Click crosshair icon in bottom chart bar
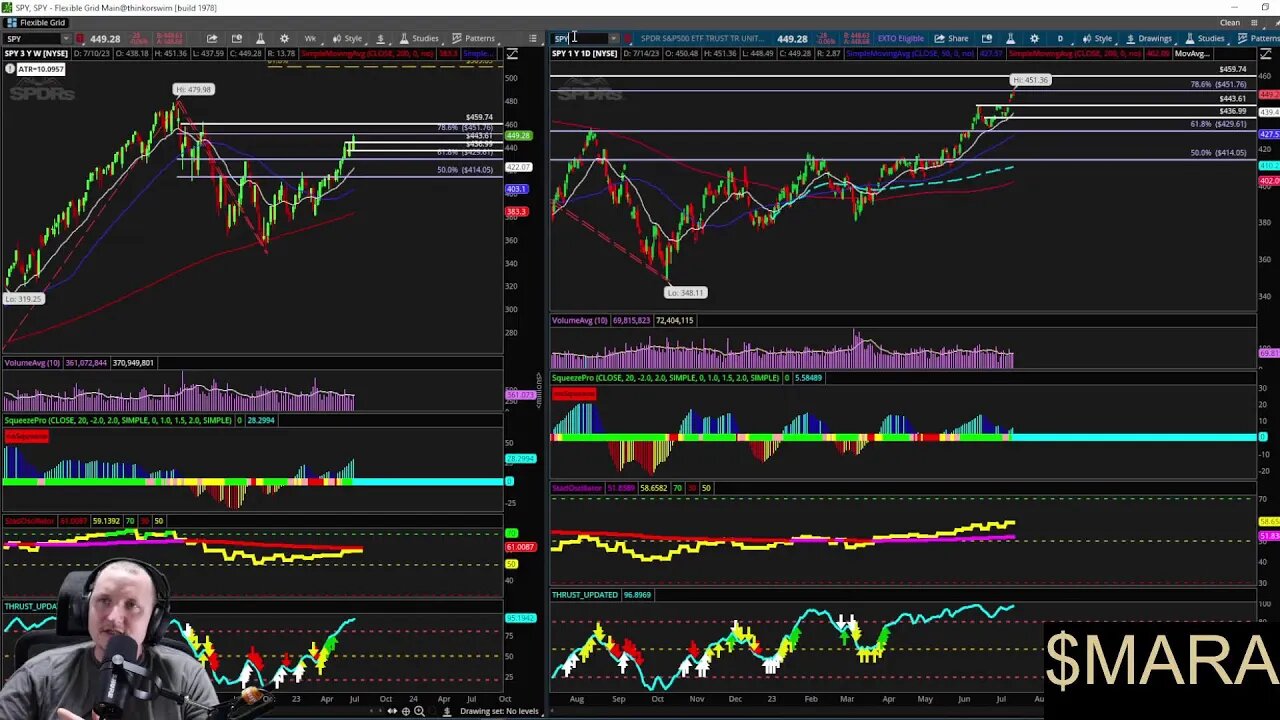Screen dimensions: 1280x720 point(406,711)
